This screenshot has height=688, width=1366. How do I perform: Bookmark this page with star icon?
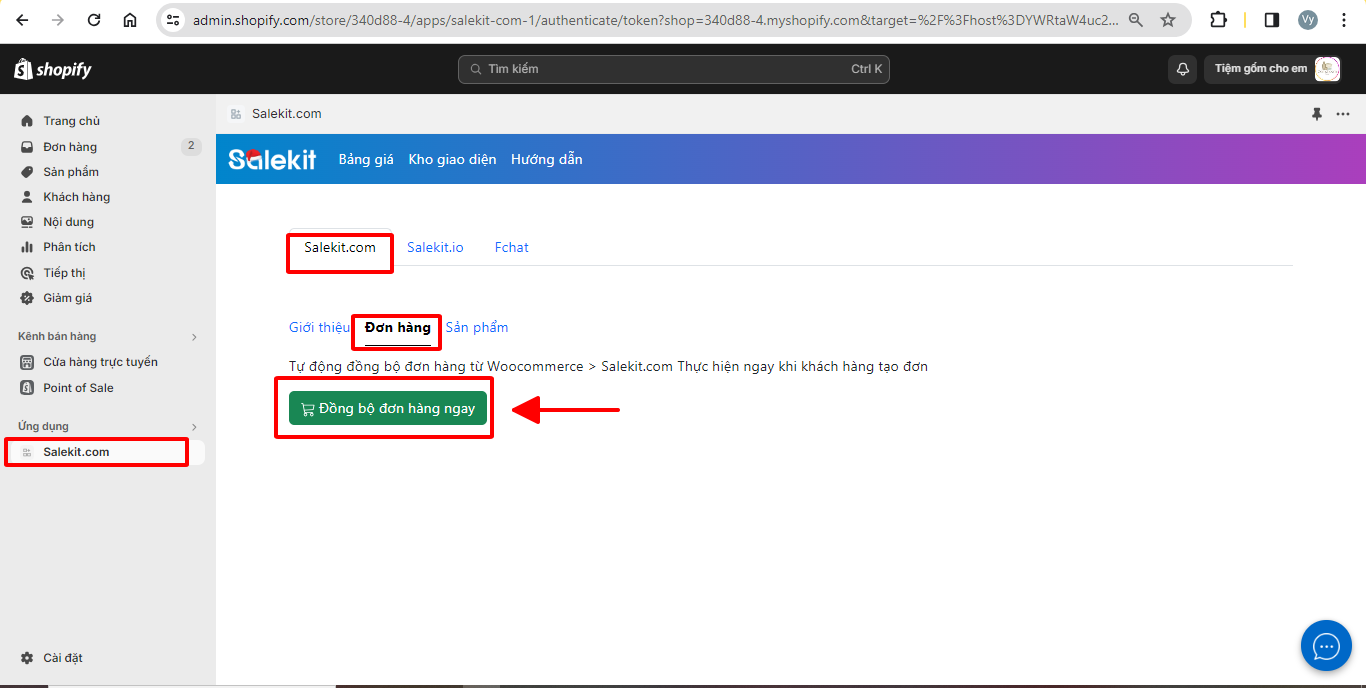point(1168,20)
